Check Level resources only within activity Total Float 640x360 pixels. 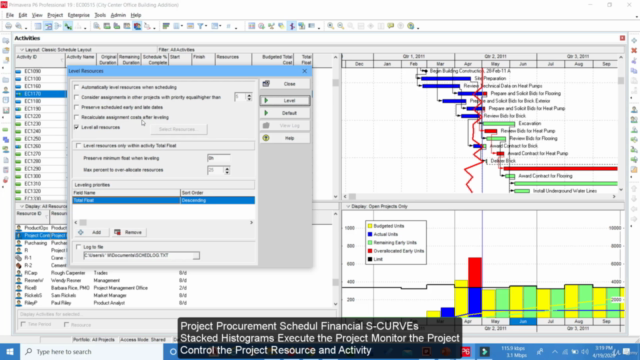[78, 145]
